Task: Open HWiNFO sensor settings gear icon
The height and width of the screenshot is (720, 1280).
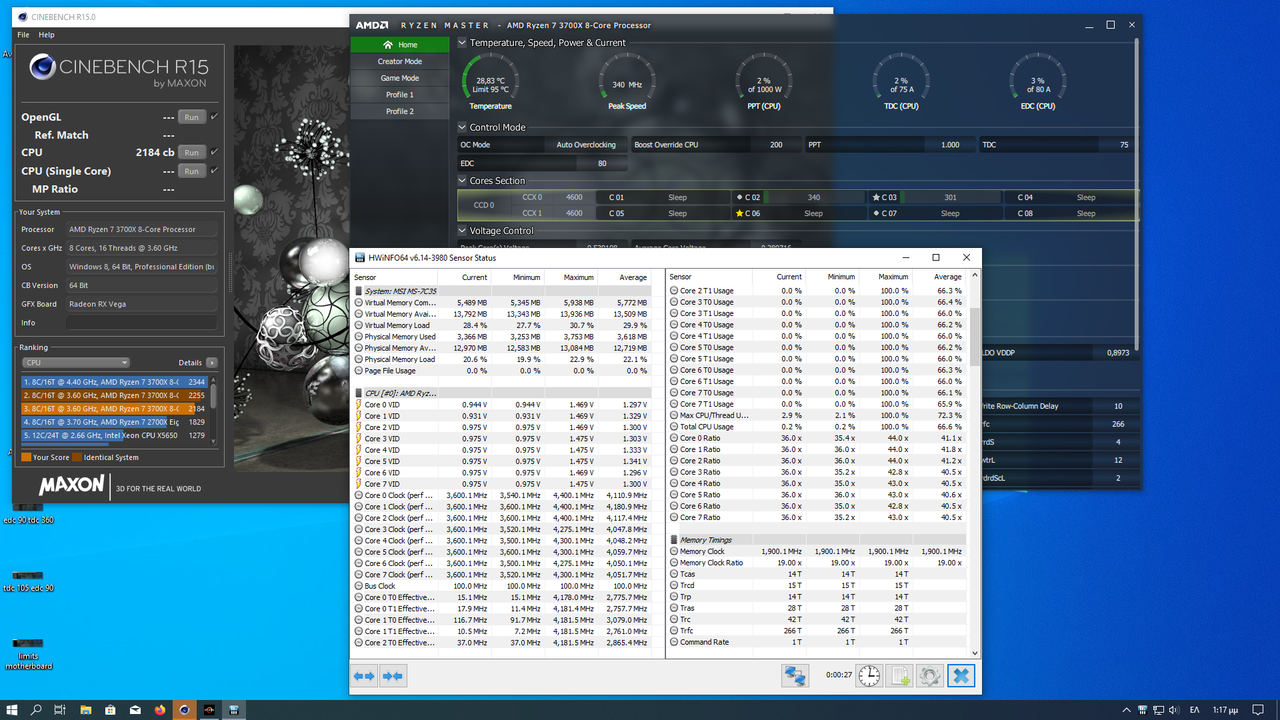Action: click(930, 676)
